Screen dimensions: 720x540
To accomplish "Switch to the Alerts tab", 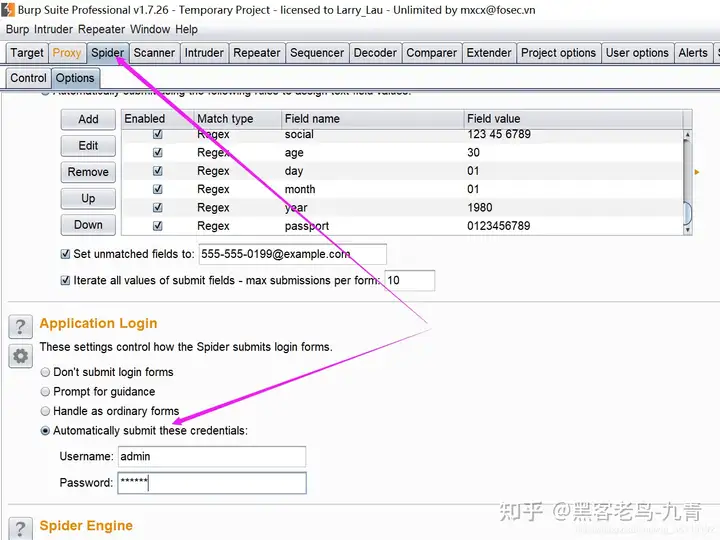I will [x=693, y=53].
